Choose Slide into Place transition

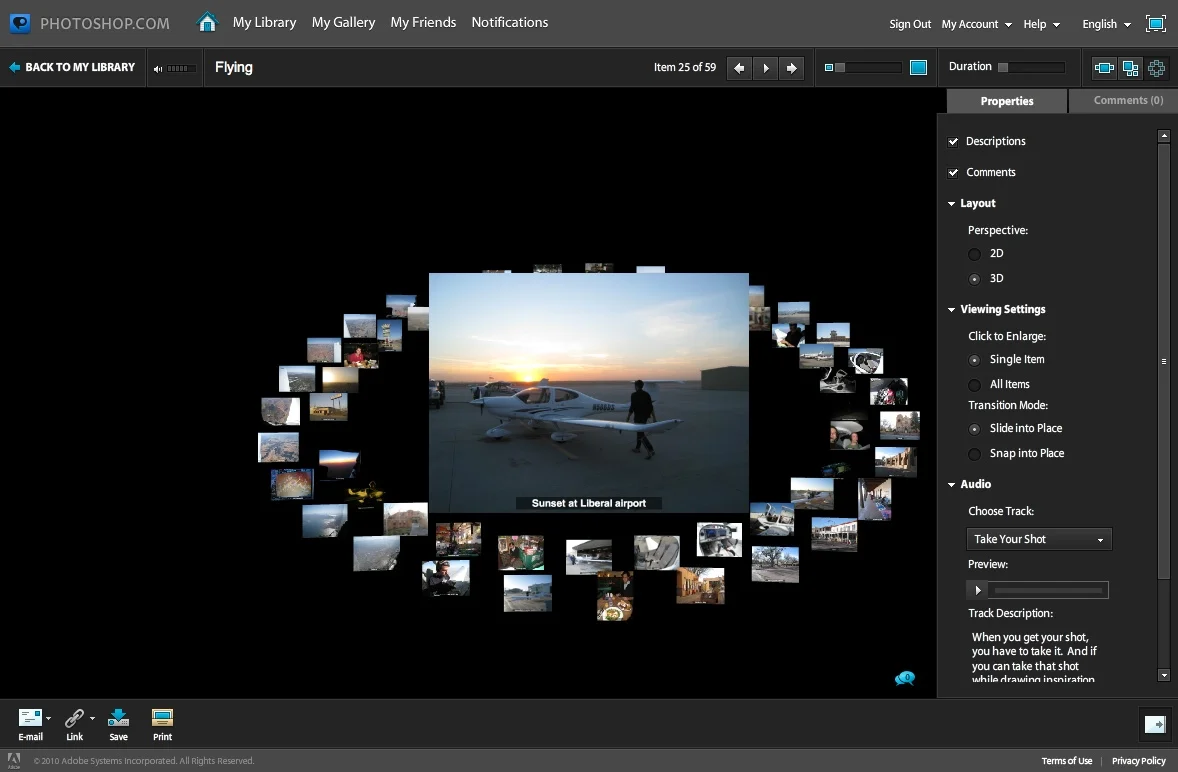[x=974, y=429]
